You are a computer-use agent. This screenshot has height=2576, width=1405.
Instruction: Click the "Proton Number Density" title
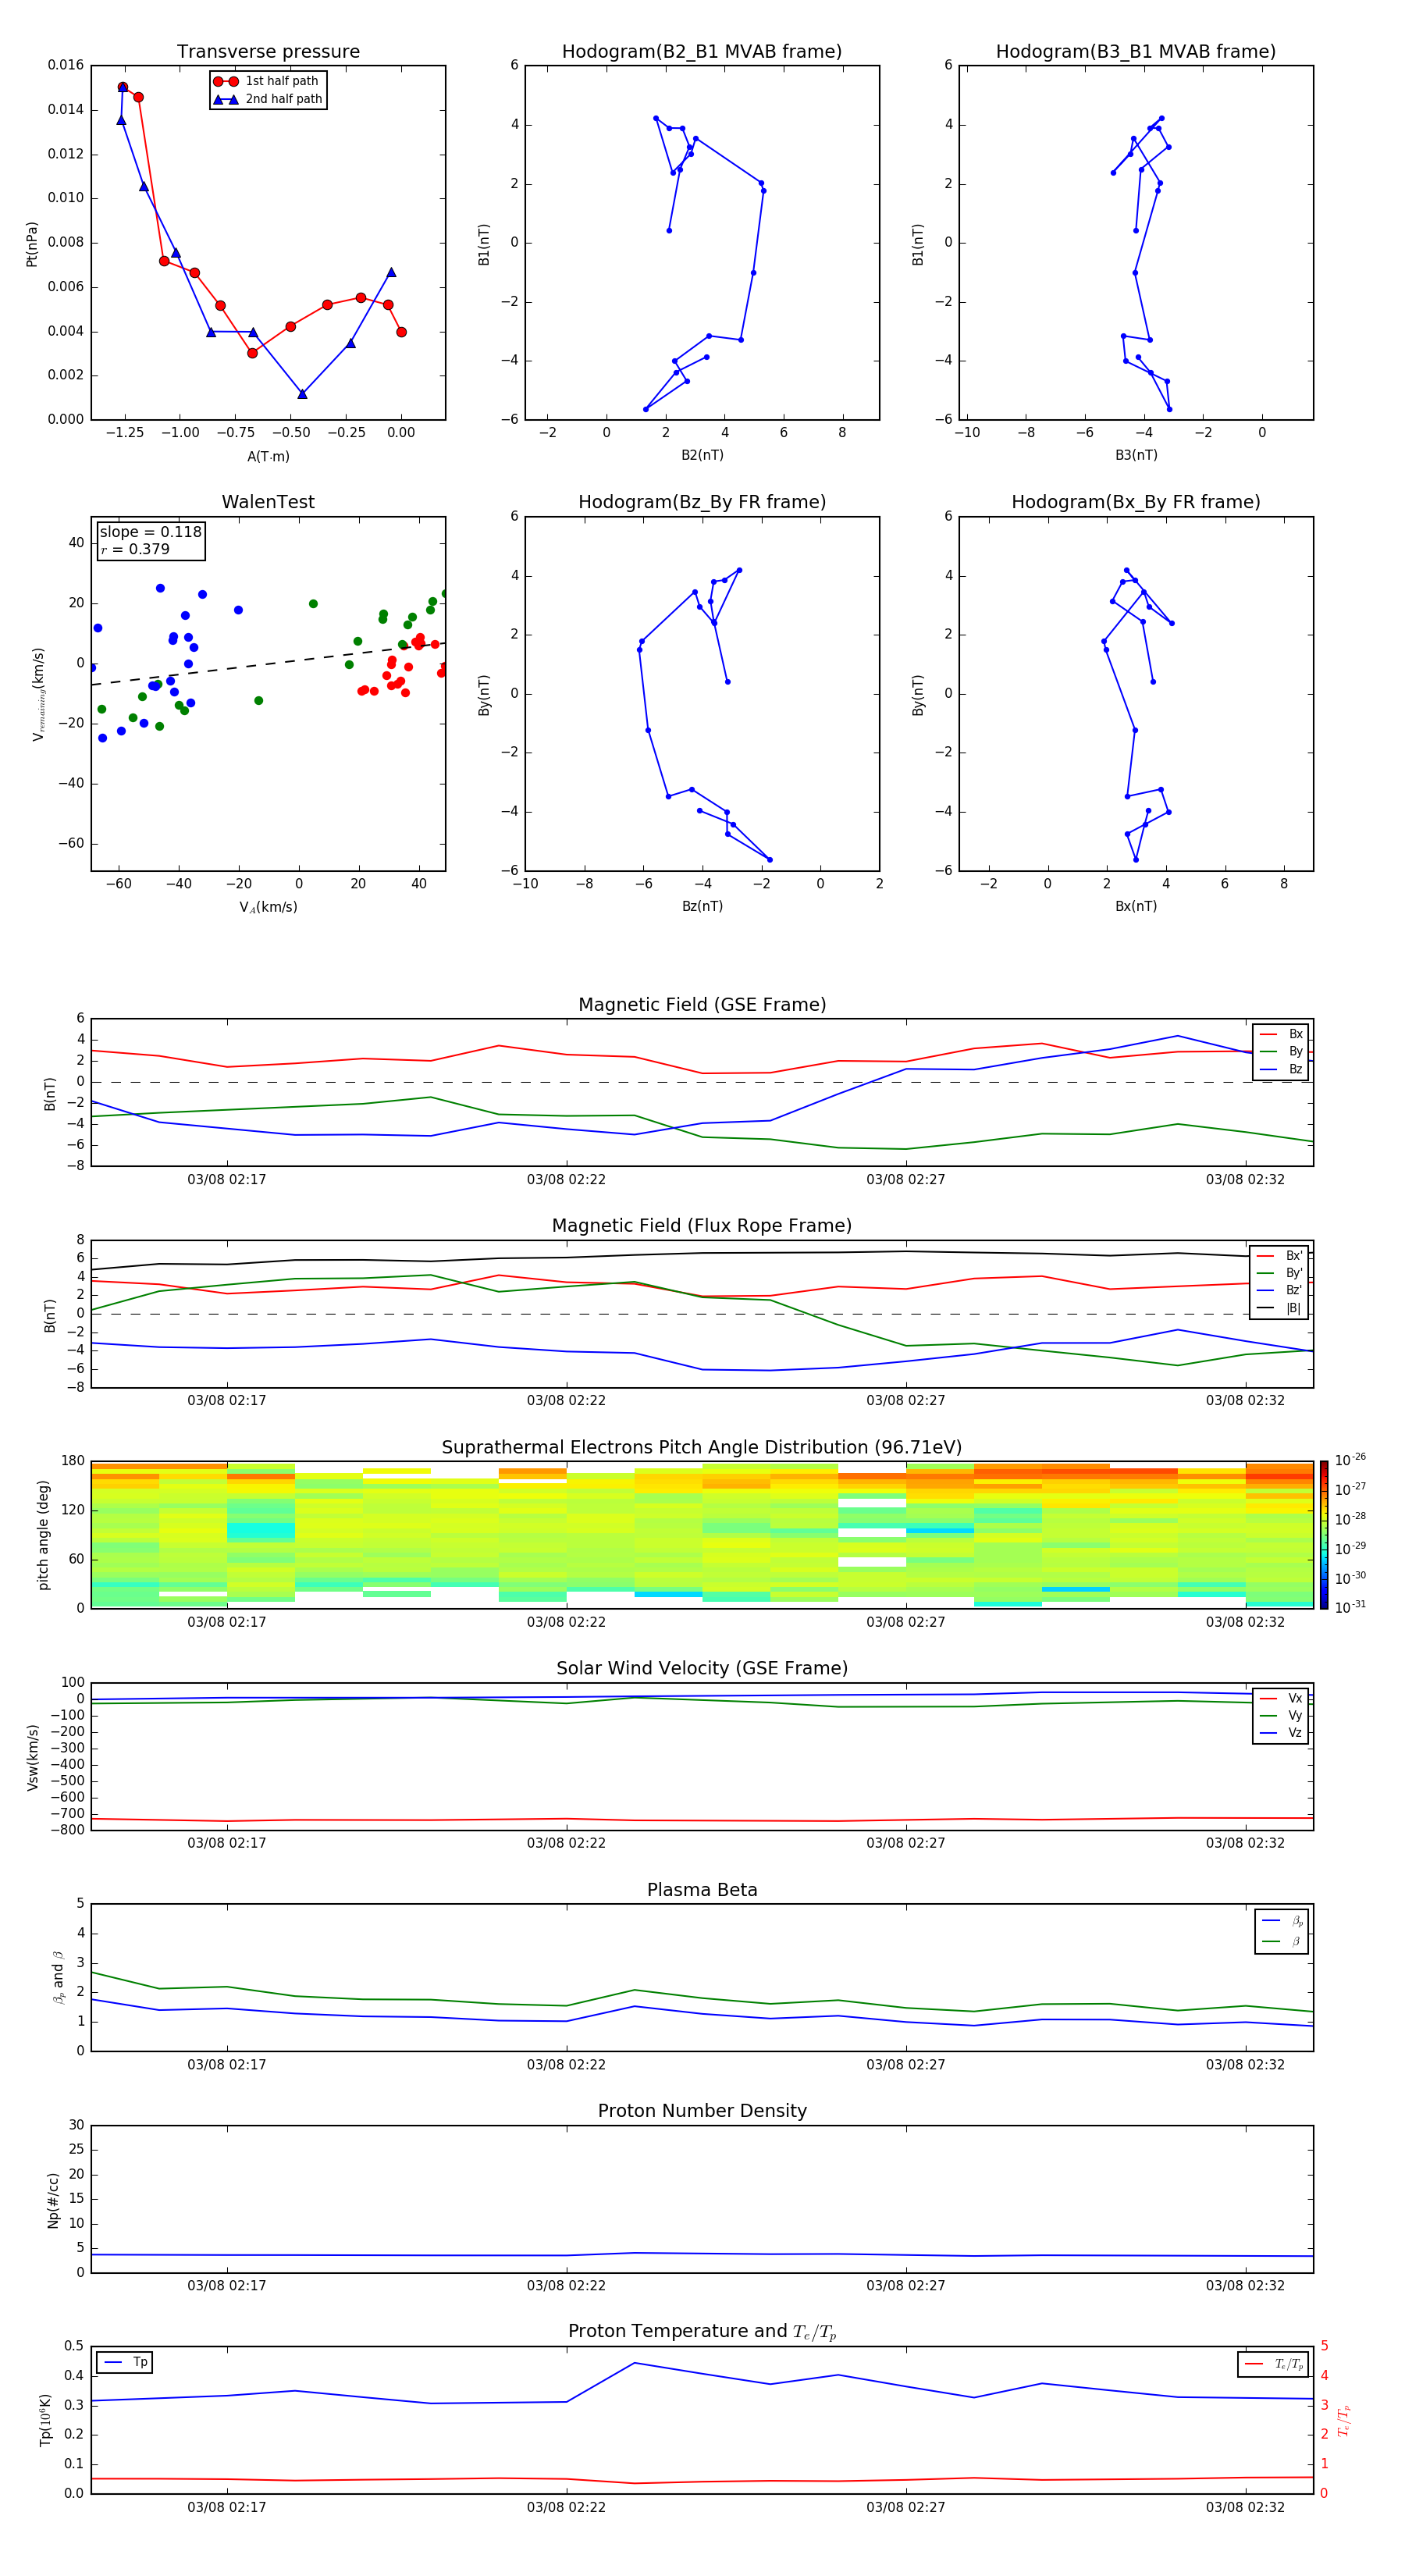702,2112
